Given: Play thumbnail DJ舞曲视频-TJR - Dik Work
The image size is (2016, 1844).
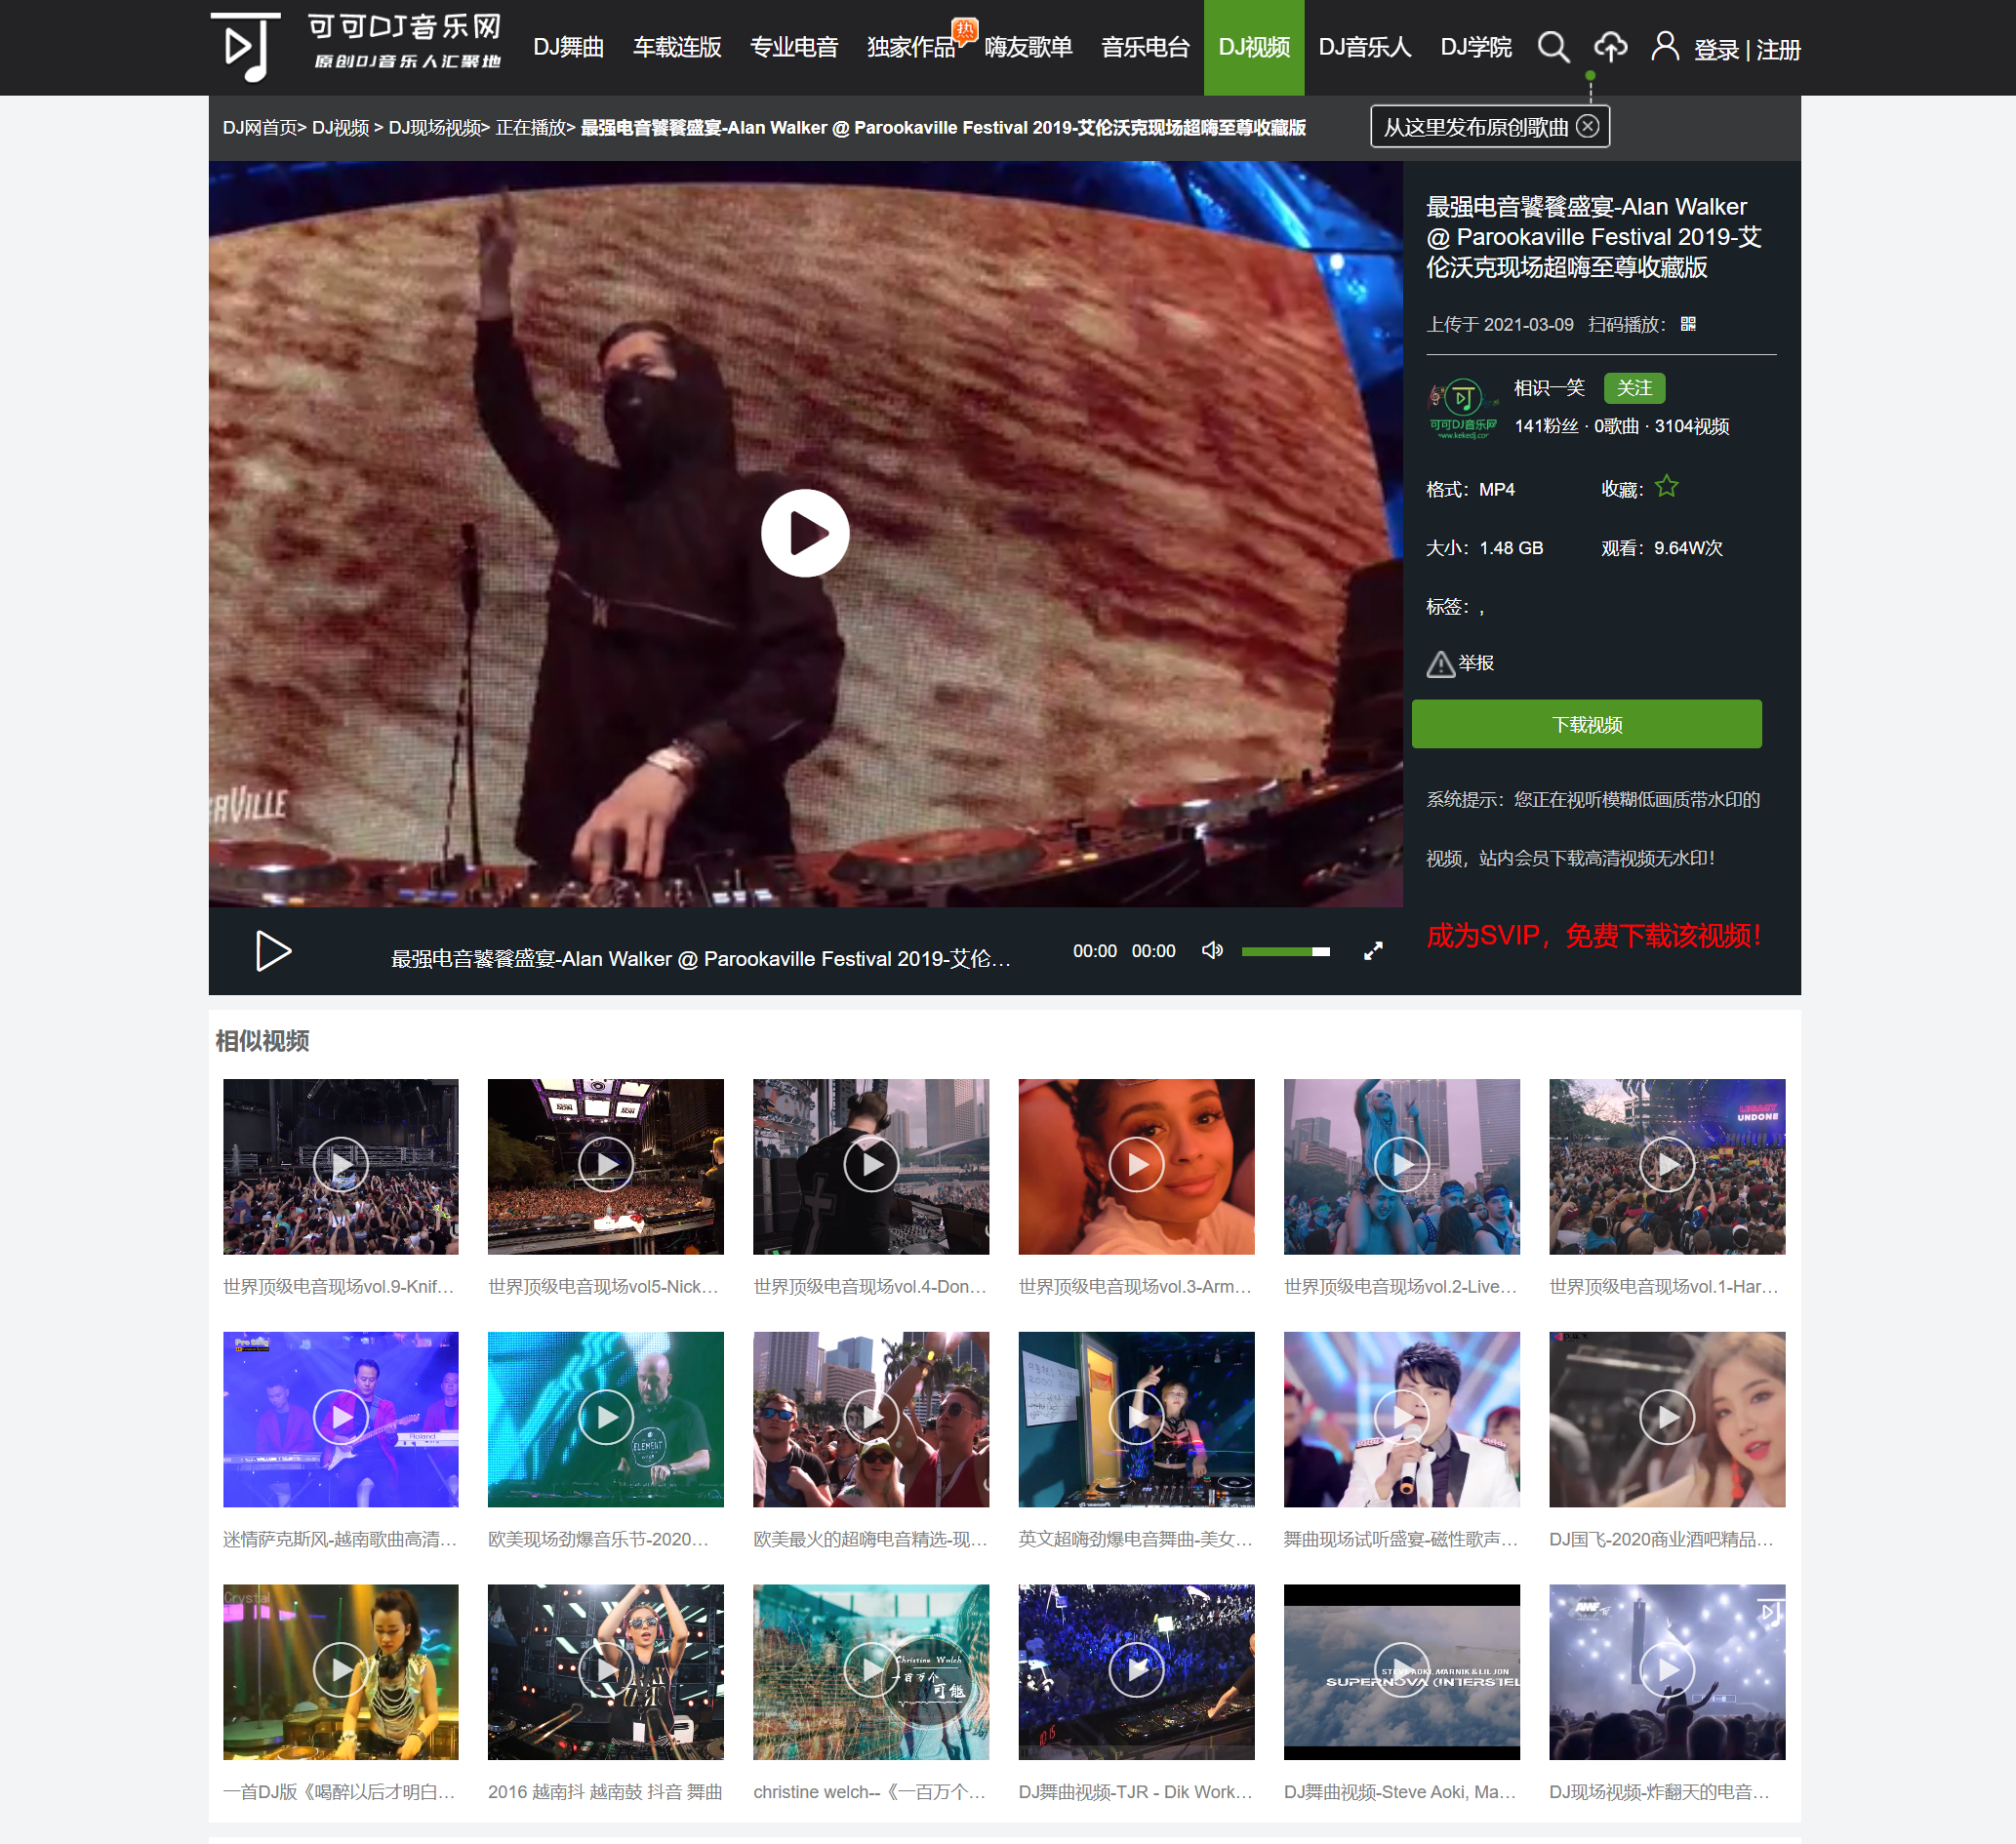Looking at the screenshot, I should [x=1136, y=1672].
